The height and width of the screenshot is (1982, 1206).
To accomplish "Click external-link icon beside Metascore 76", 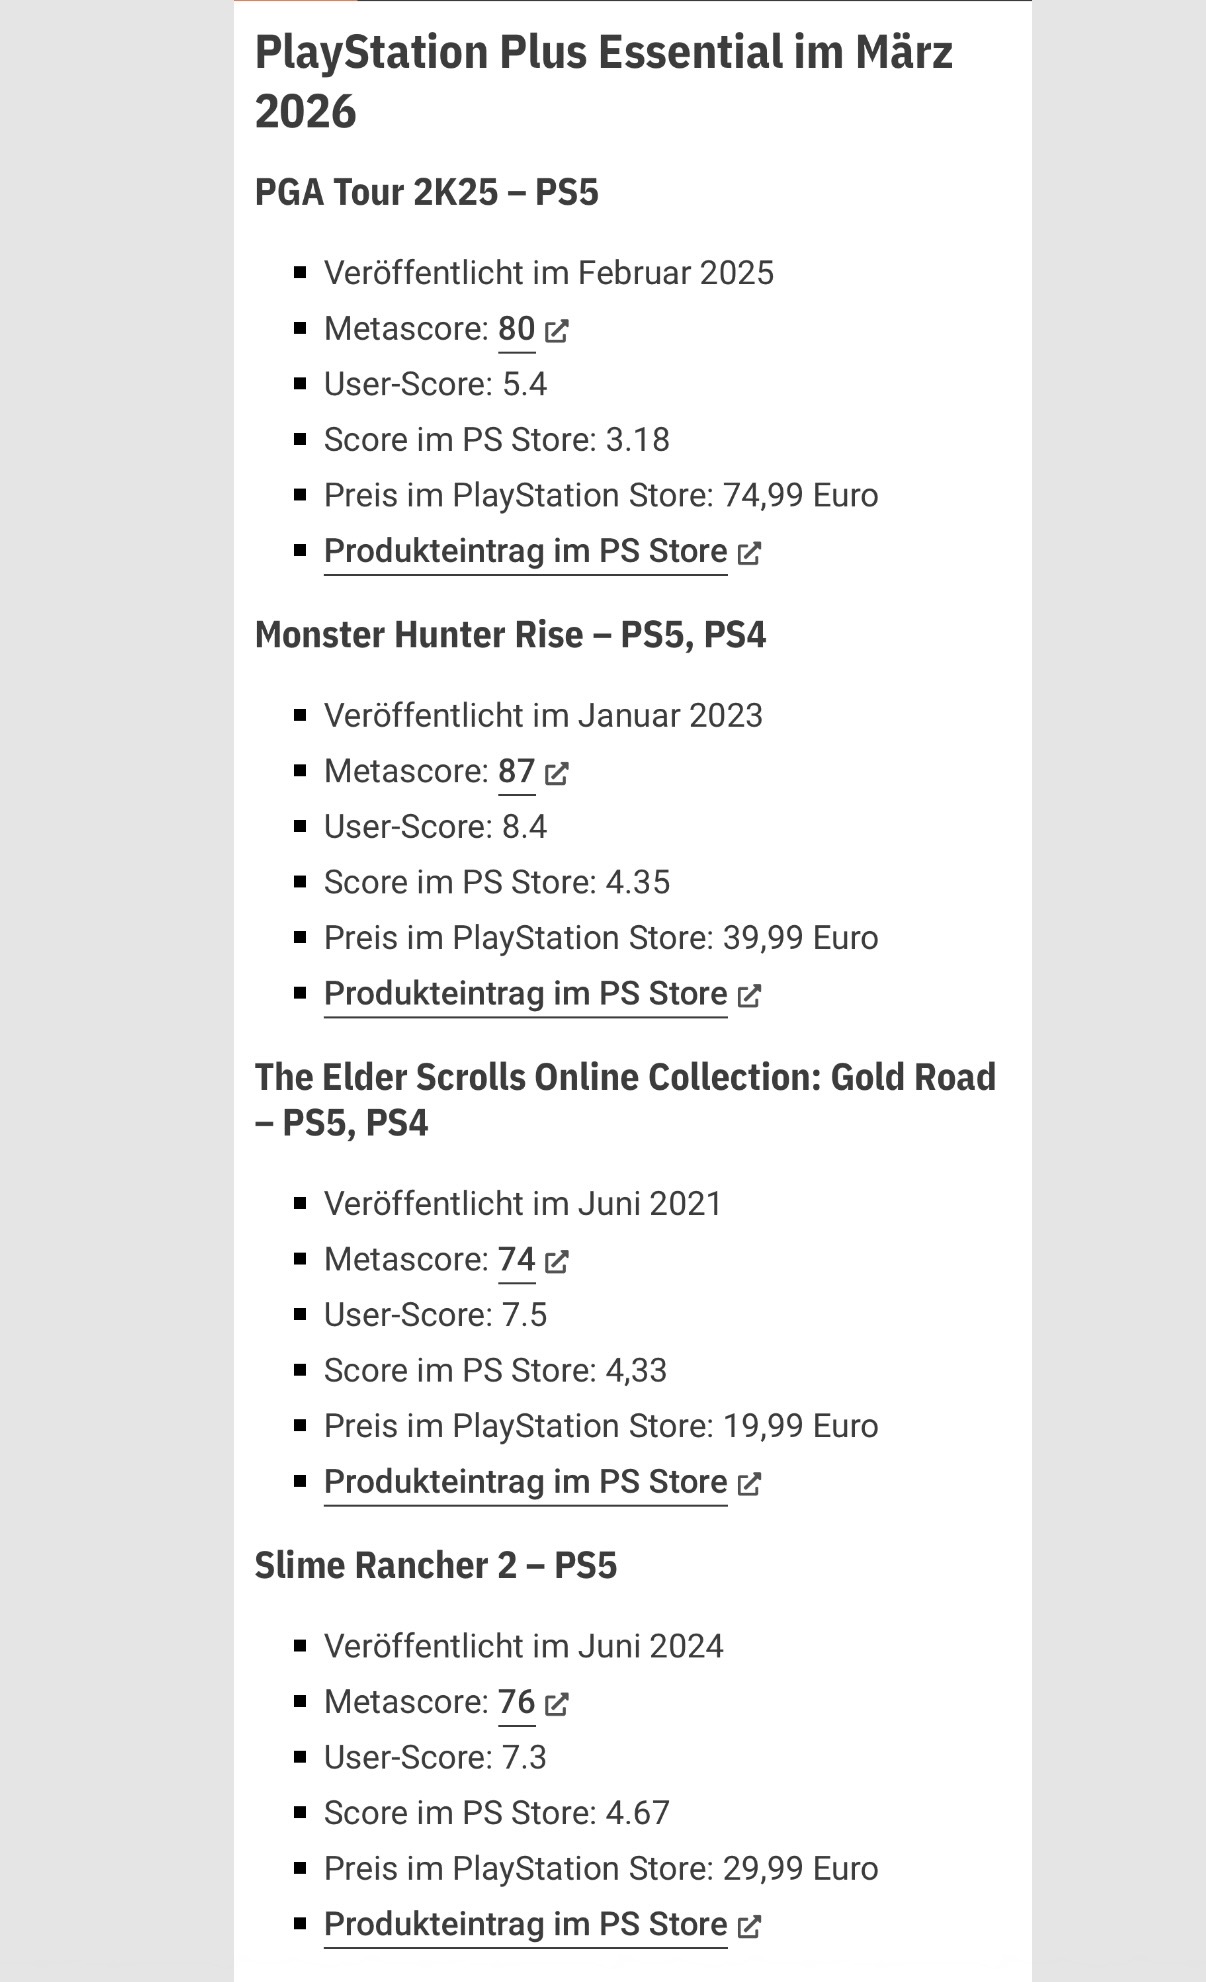I will [x=557, y=1703].
